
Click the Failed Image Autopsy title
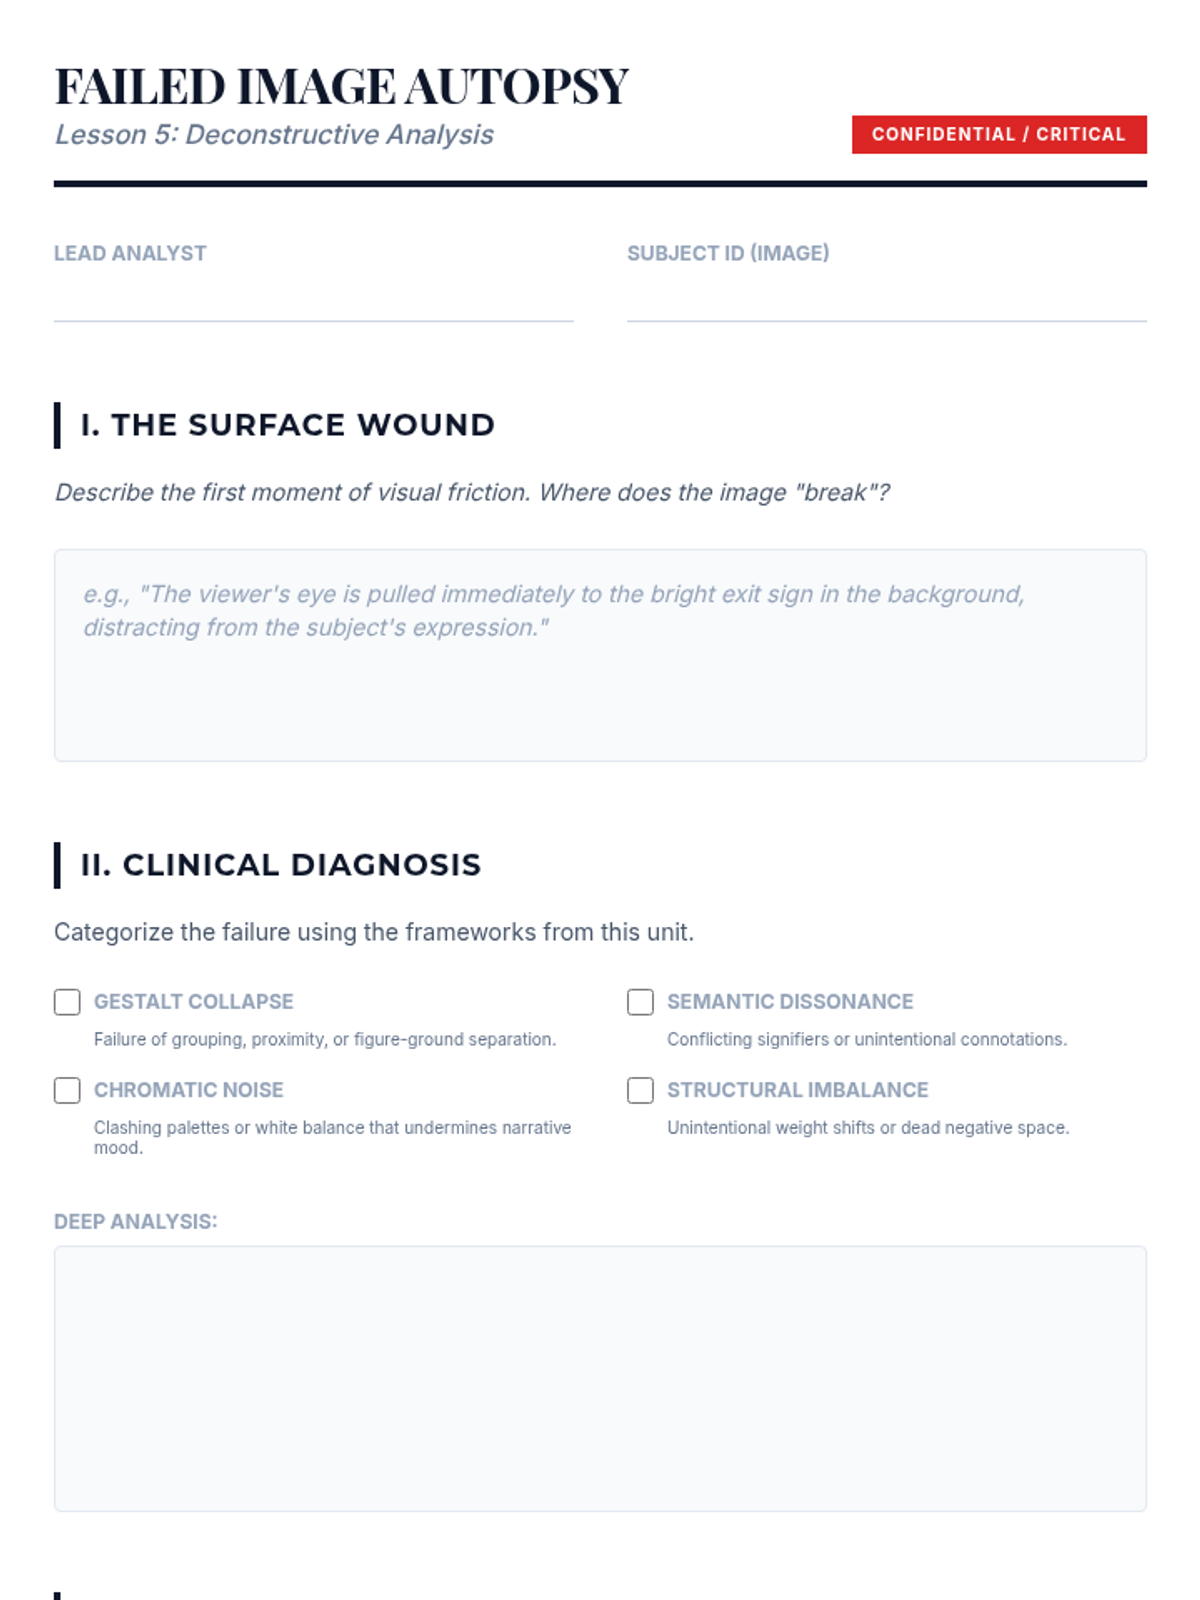point(341,86)
